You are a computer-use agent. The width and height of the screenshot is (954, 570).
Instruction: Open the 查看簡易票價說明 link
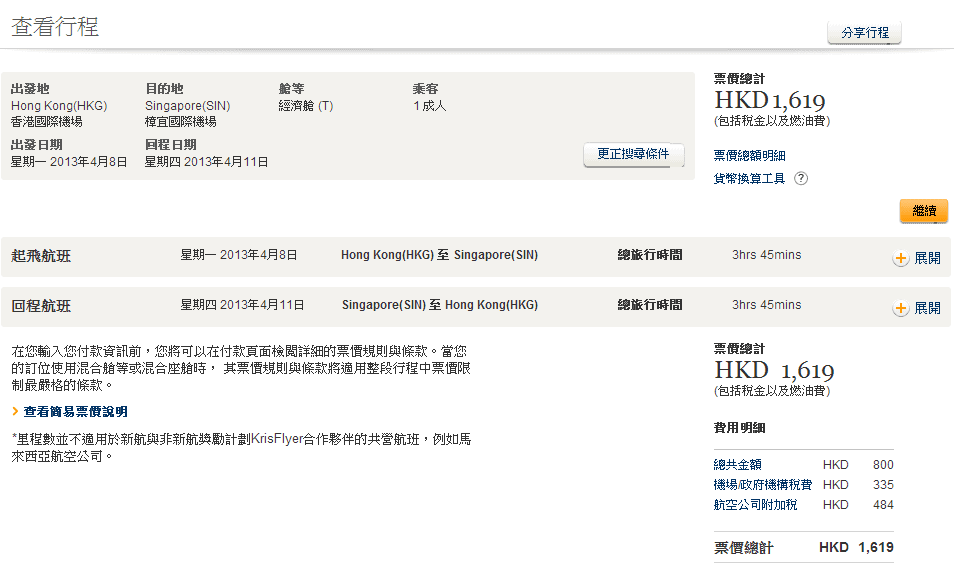point(76,412)
